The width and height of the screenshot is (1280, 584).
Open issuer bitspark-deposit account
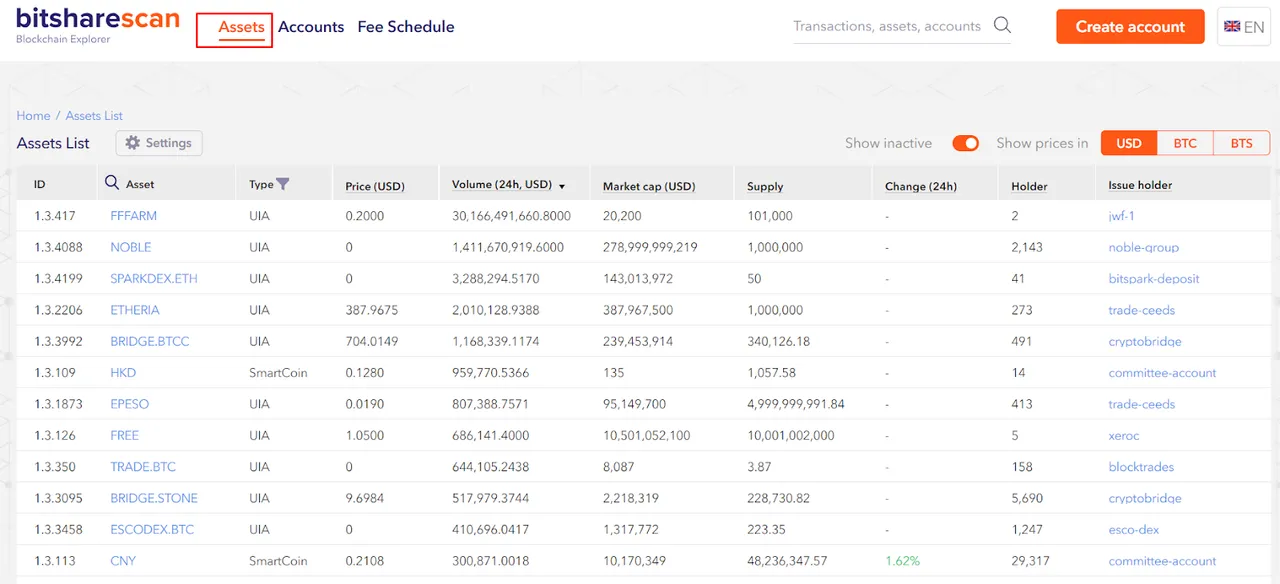(1153, 279)
